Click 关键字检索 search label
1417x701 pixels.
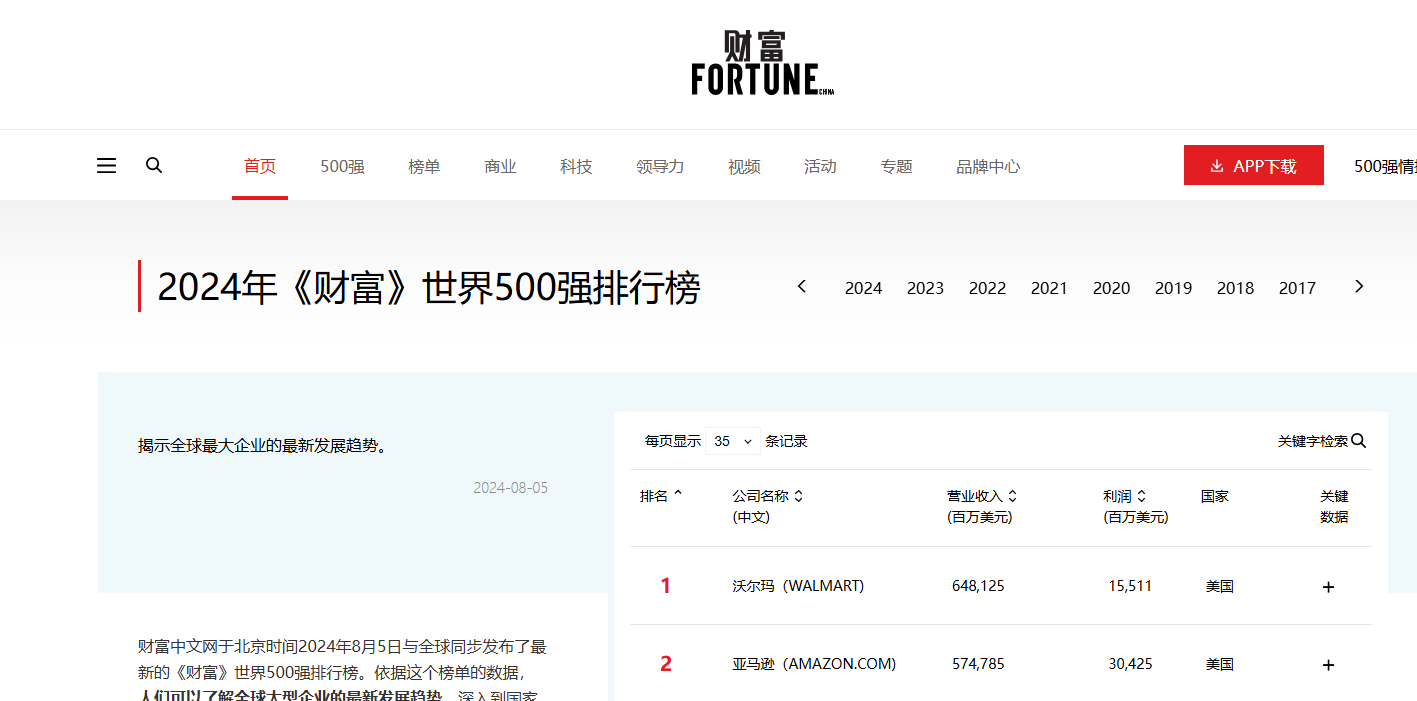[x=1312, y=441]
